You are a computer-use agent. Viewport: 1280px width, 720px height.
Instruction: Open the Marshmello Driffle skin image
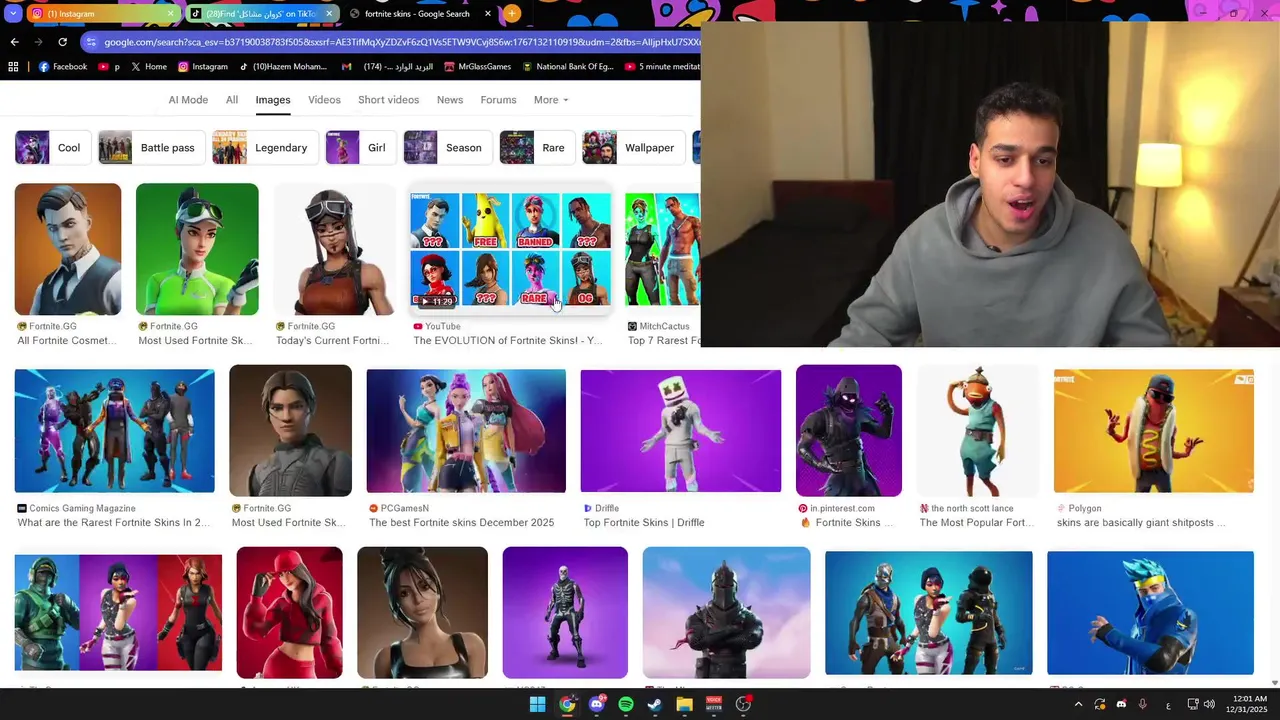coord(681,431)
